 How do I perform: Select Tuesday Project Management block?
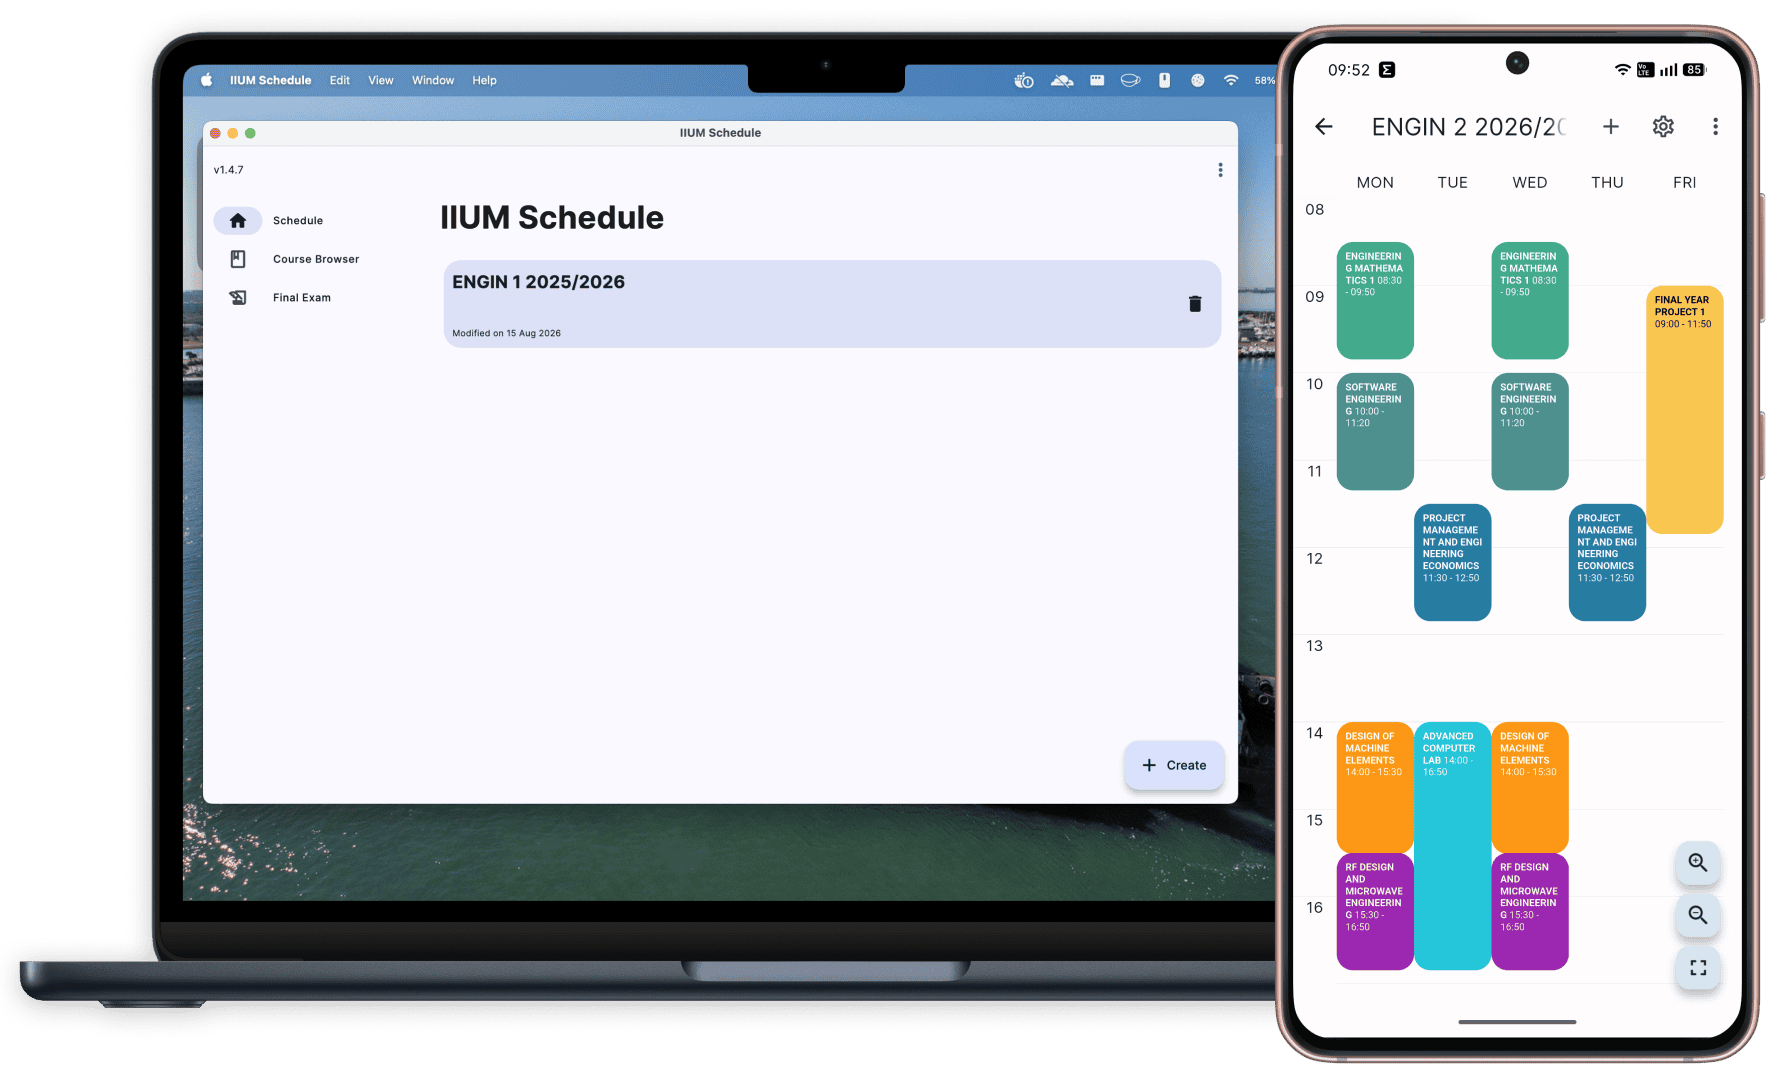coord(1453,562)
